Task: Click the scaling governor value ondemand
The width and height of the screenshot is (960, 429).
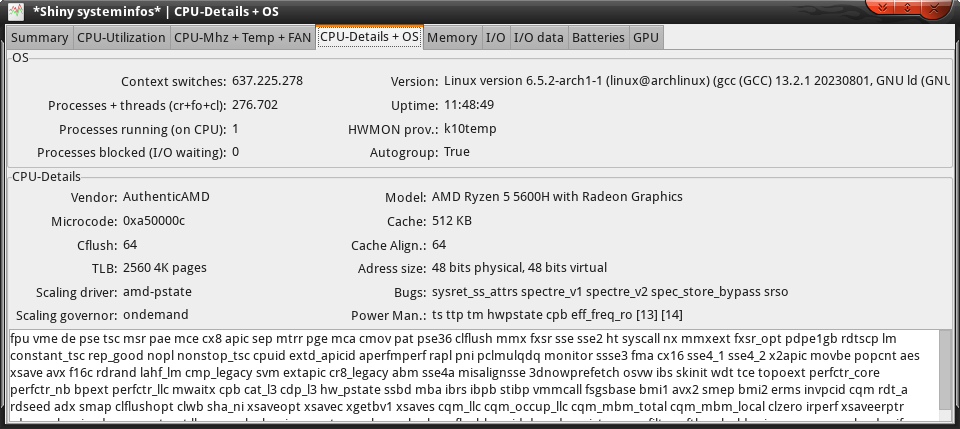Action: point(156,315)
